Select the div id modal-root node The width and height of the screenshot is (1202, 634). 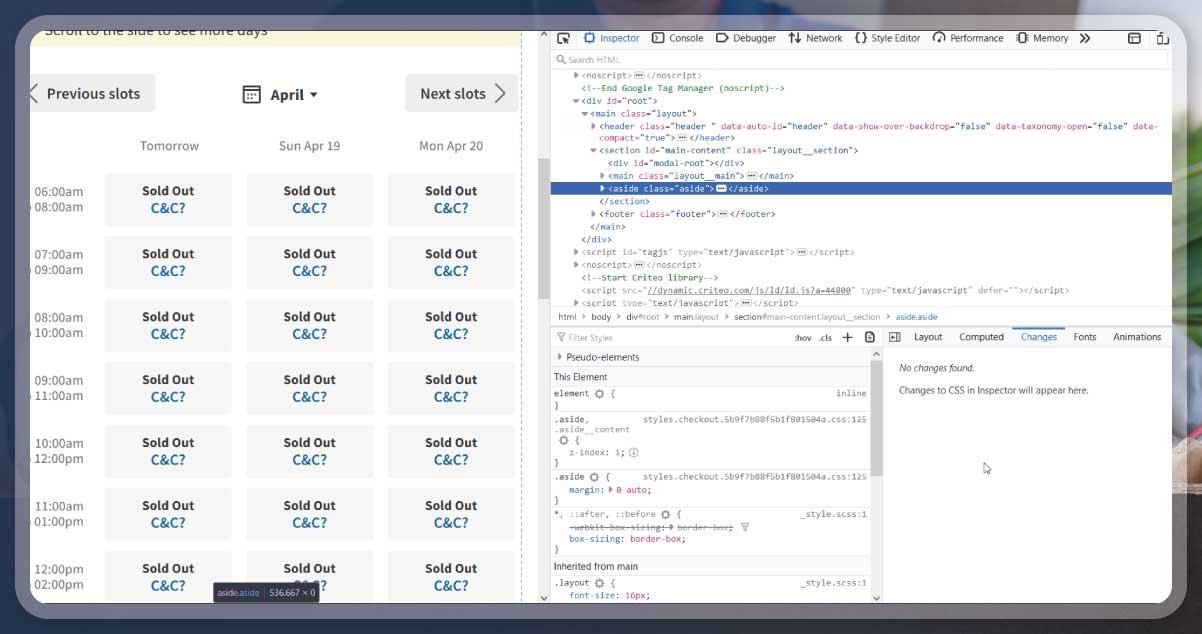pyautogui.click(x=676, y=163)
